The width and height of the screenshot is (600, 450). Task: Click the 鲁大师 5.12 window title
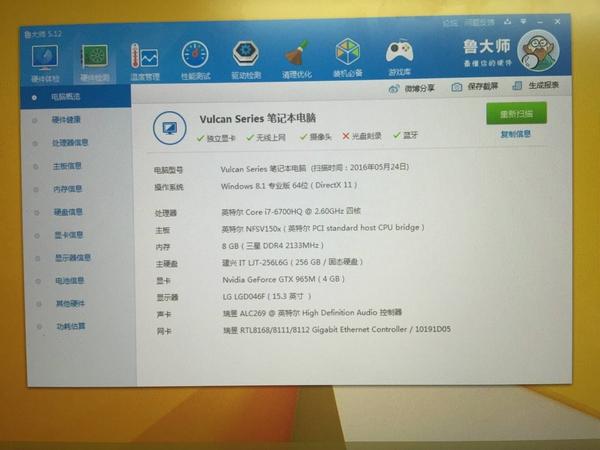[43, 34]
